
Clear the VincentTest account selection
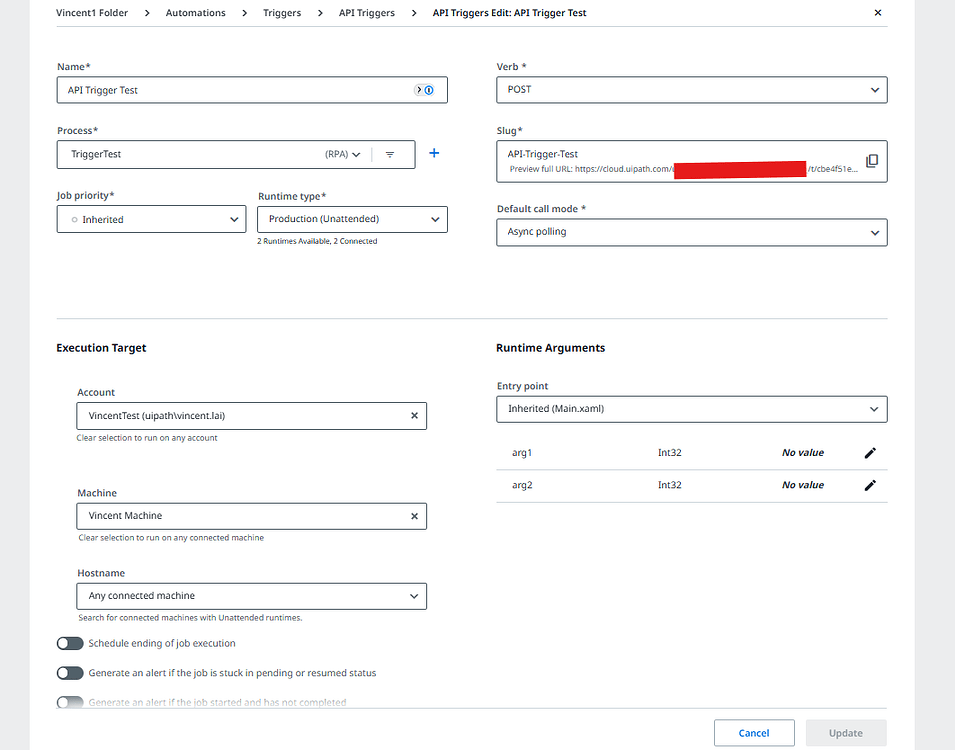pyautogui.click(x=414, y=415)
